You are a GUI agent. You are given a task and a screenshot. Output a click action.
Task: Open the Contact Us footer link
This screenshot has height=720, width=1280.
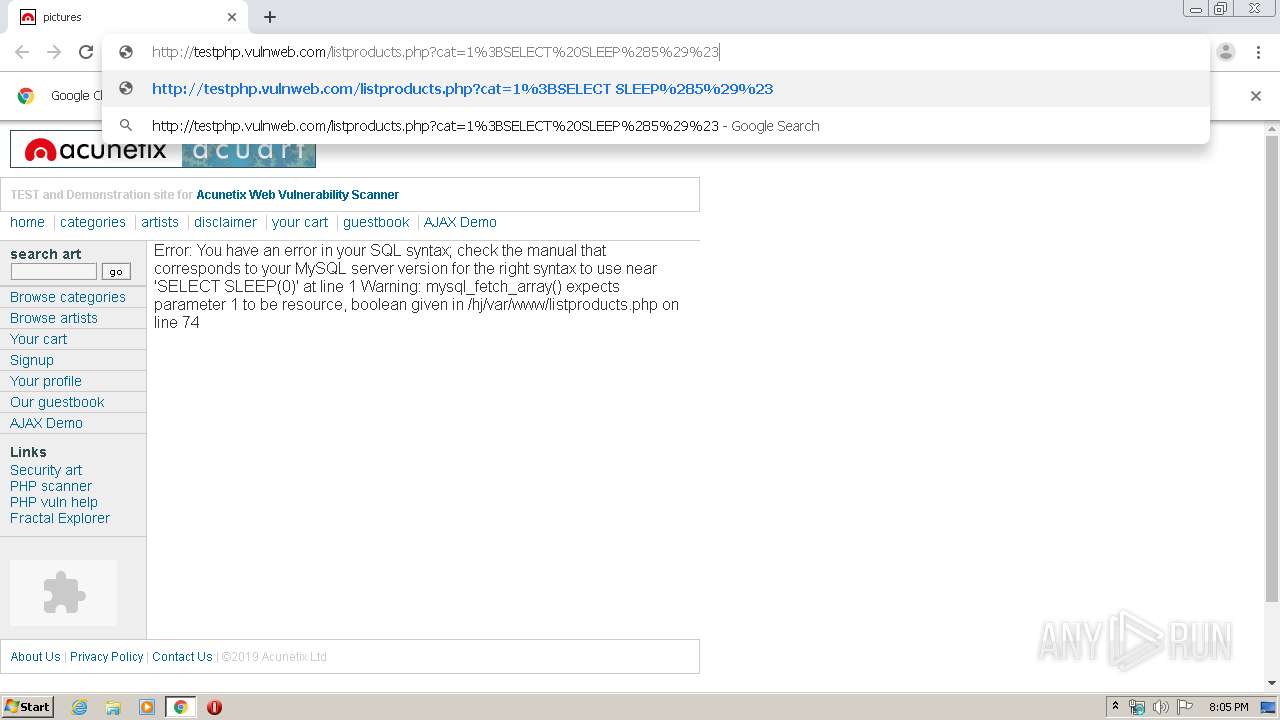pyautogui.click(x=182, y=657)
